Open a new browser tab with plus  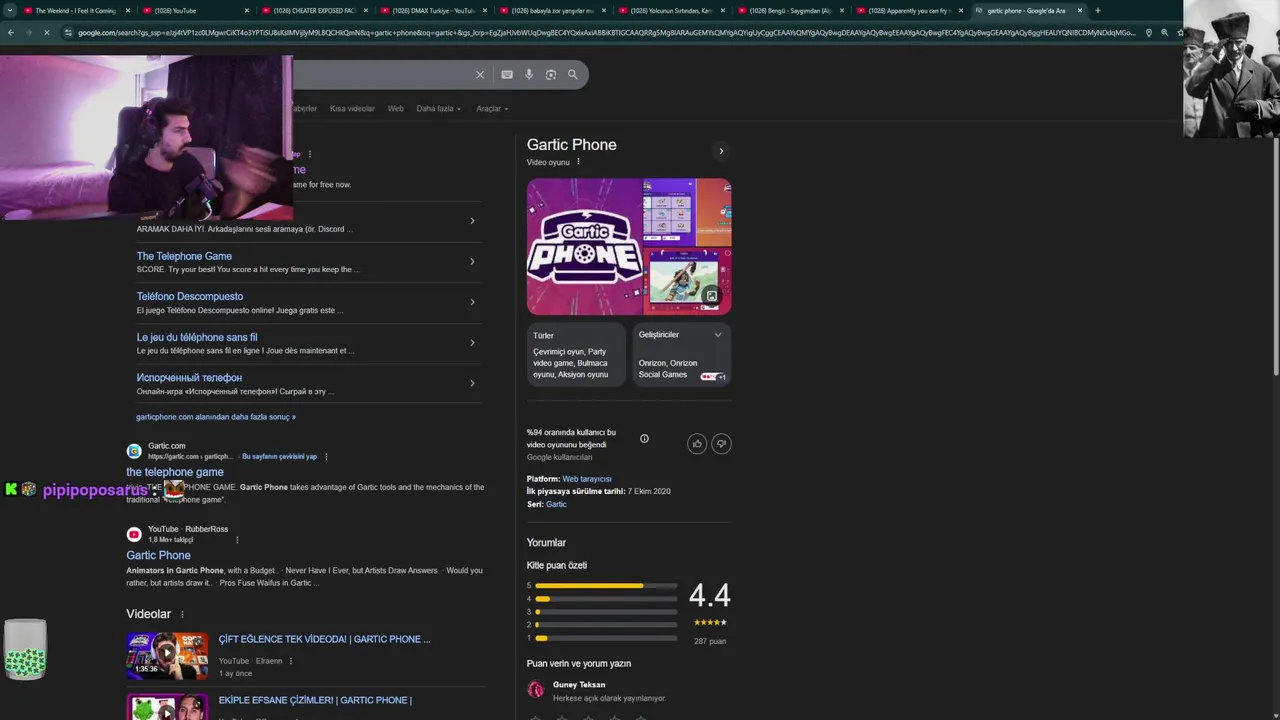pyautogui.click(x=1098, y=11)
